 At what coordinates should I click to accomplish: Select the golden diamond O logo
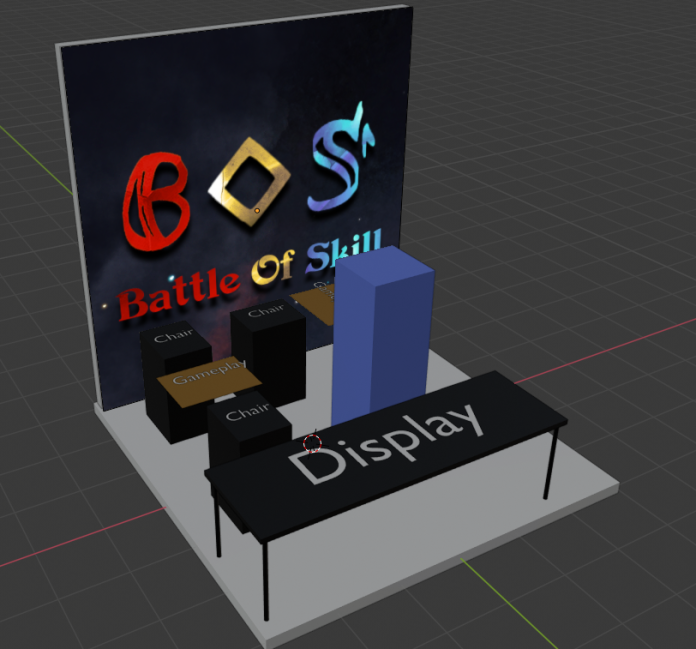[x=250, y=182]
